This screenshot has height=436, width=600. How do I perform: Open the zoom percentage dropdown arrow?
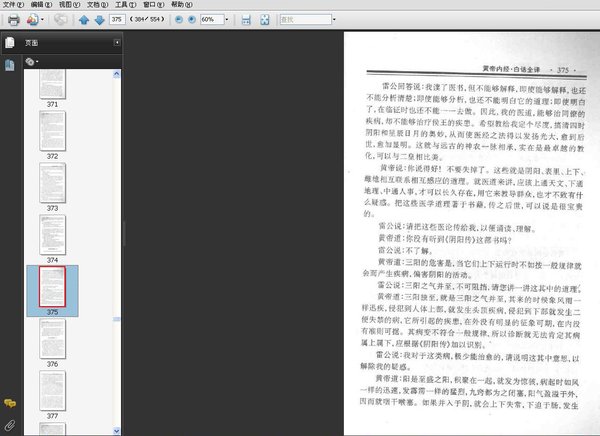227,19
